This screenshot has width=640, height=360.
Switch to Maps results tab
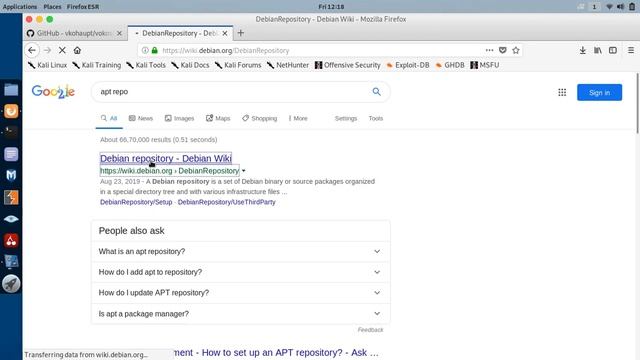coord(218,118)
